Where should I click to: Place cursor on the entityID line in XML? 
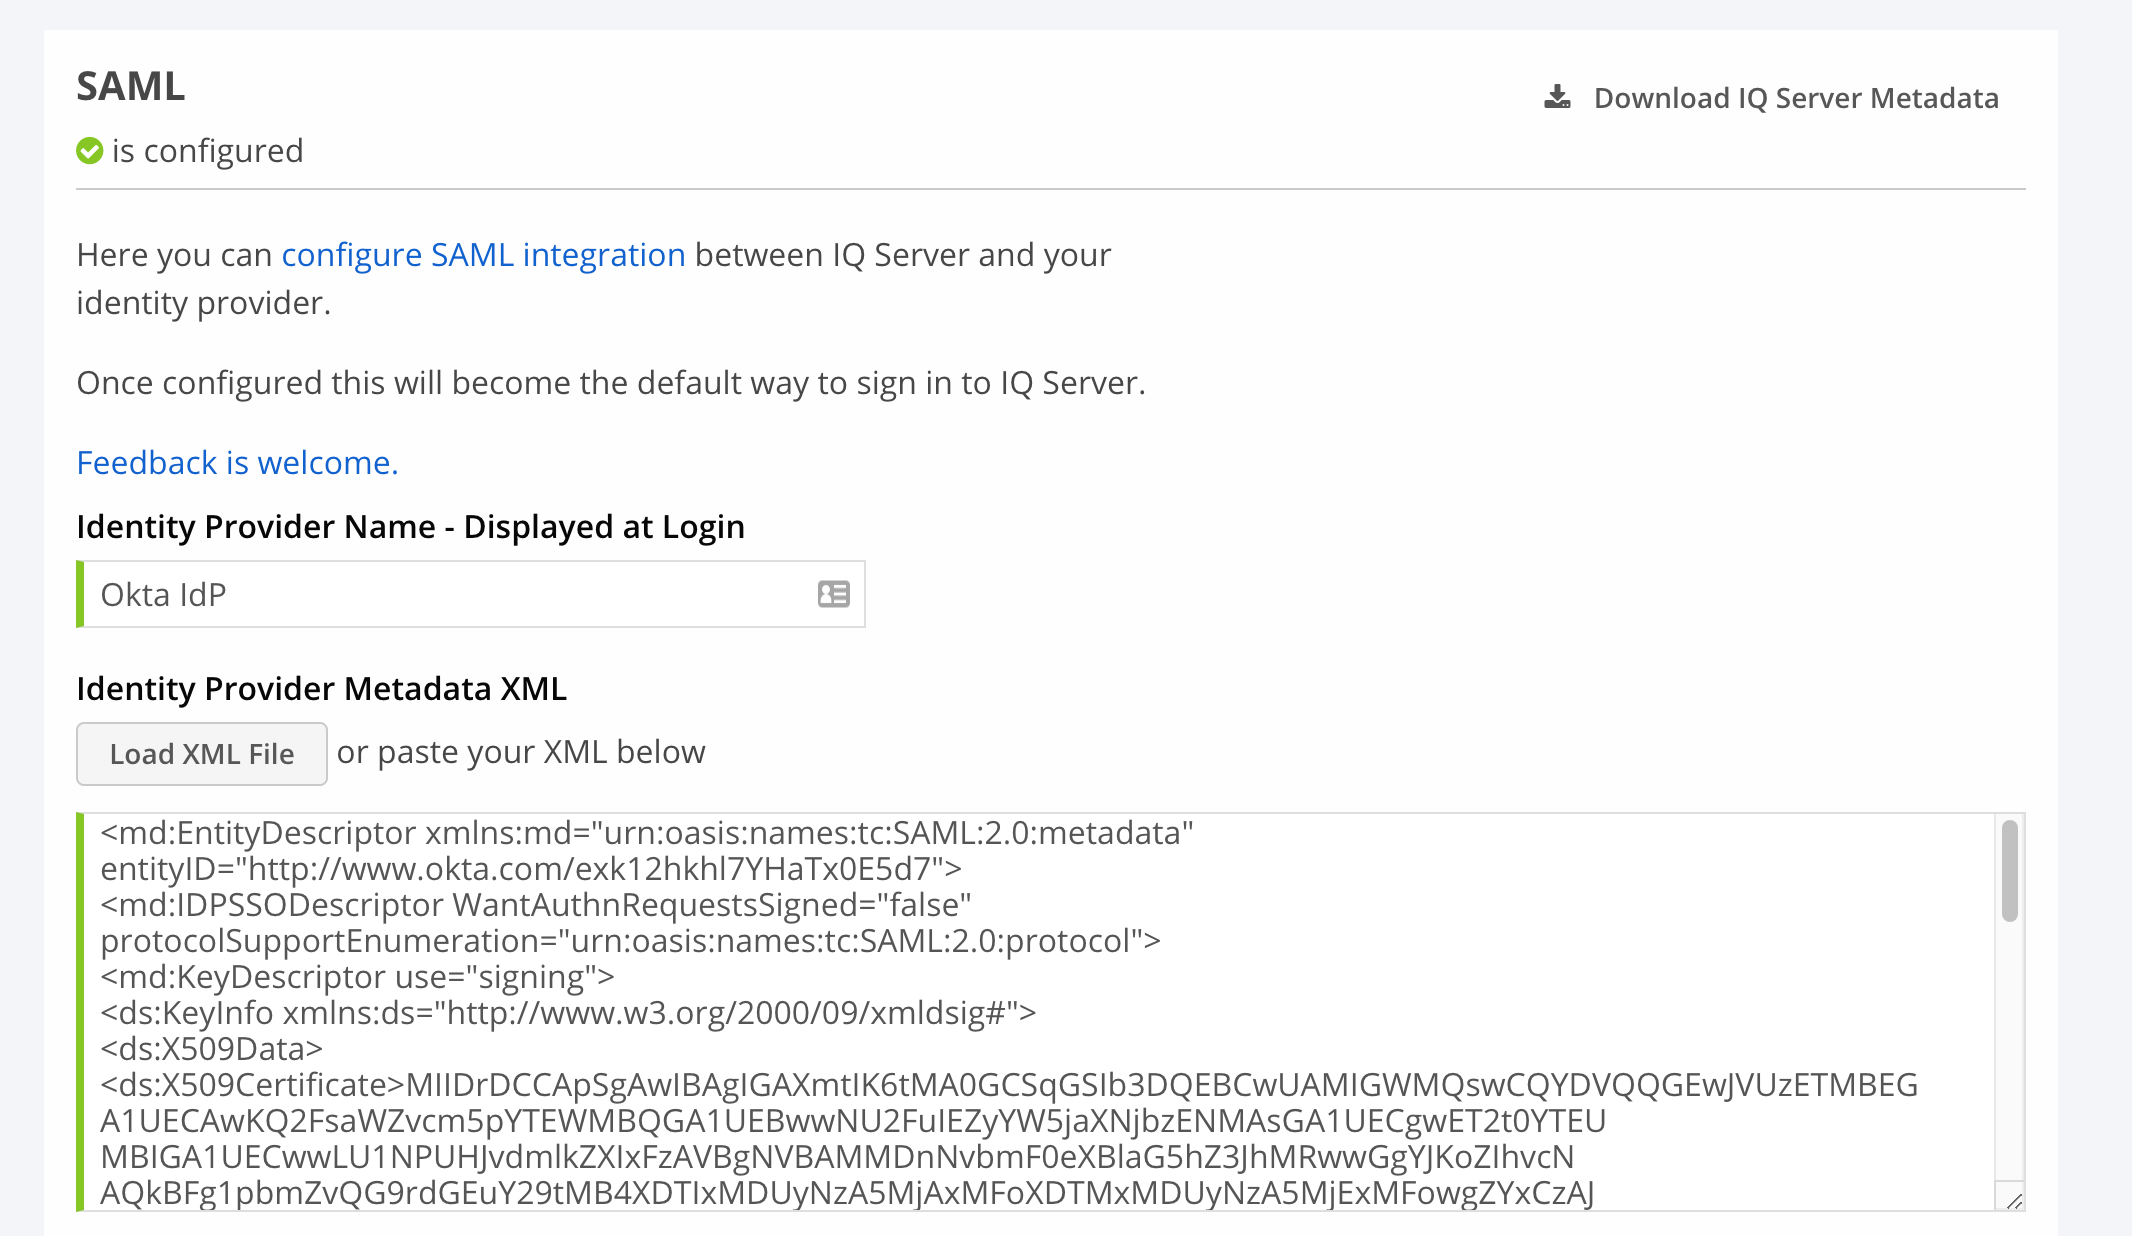(530, 869)
